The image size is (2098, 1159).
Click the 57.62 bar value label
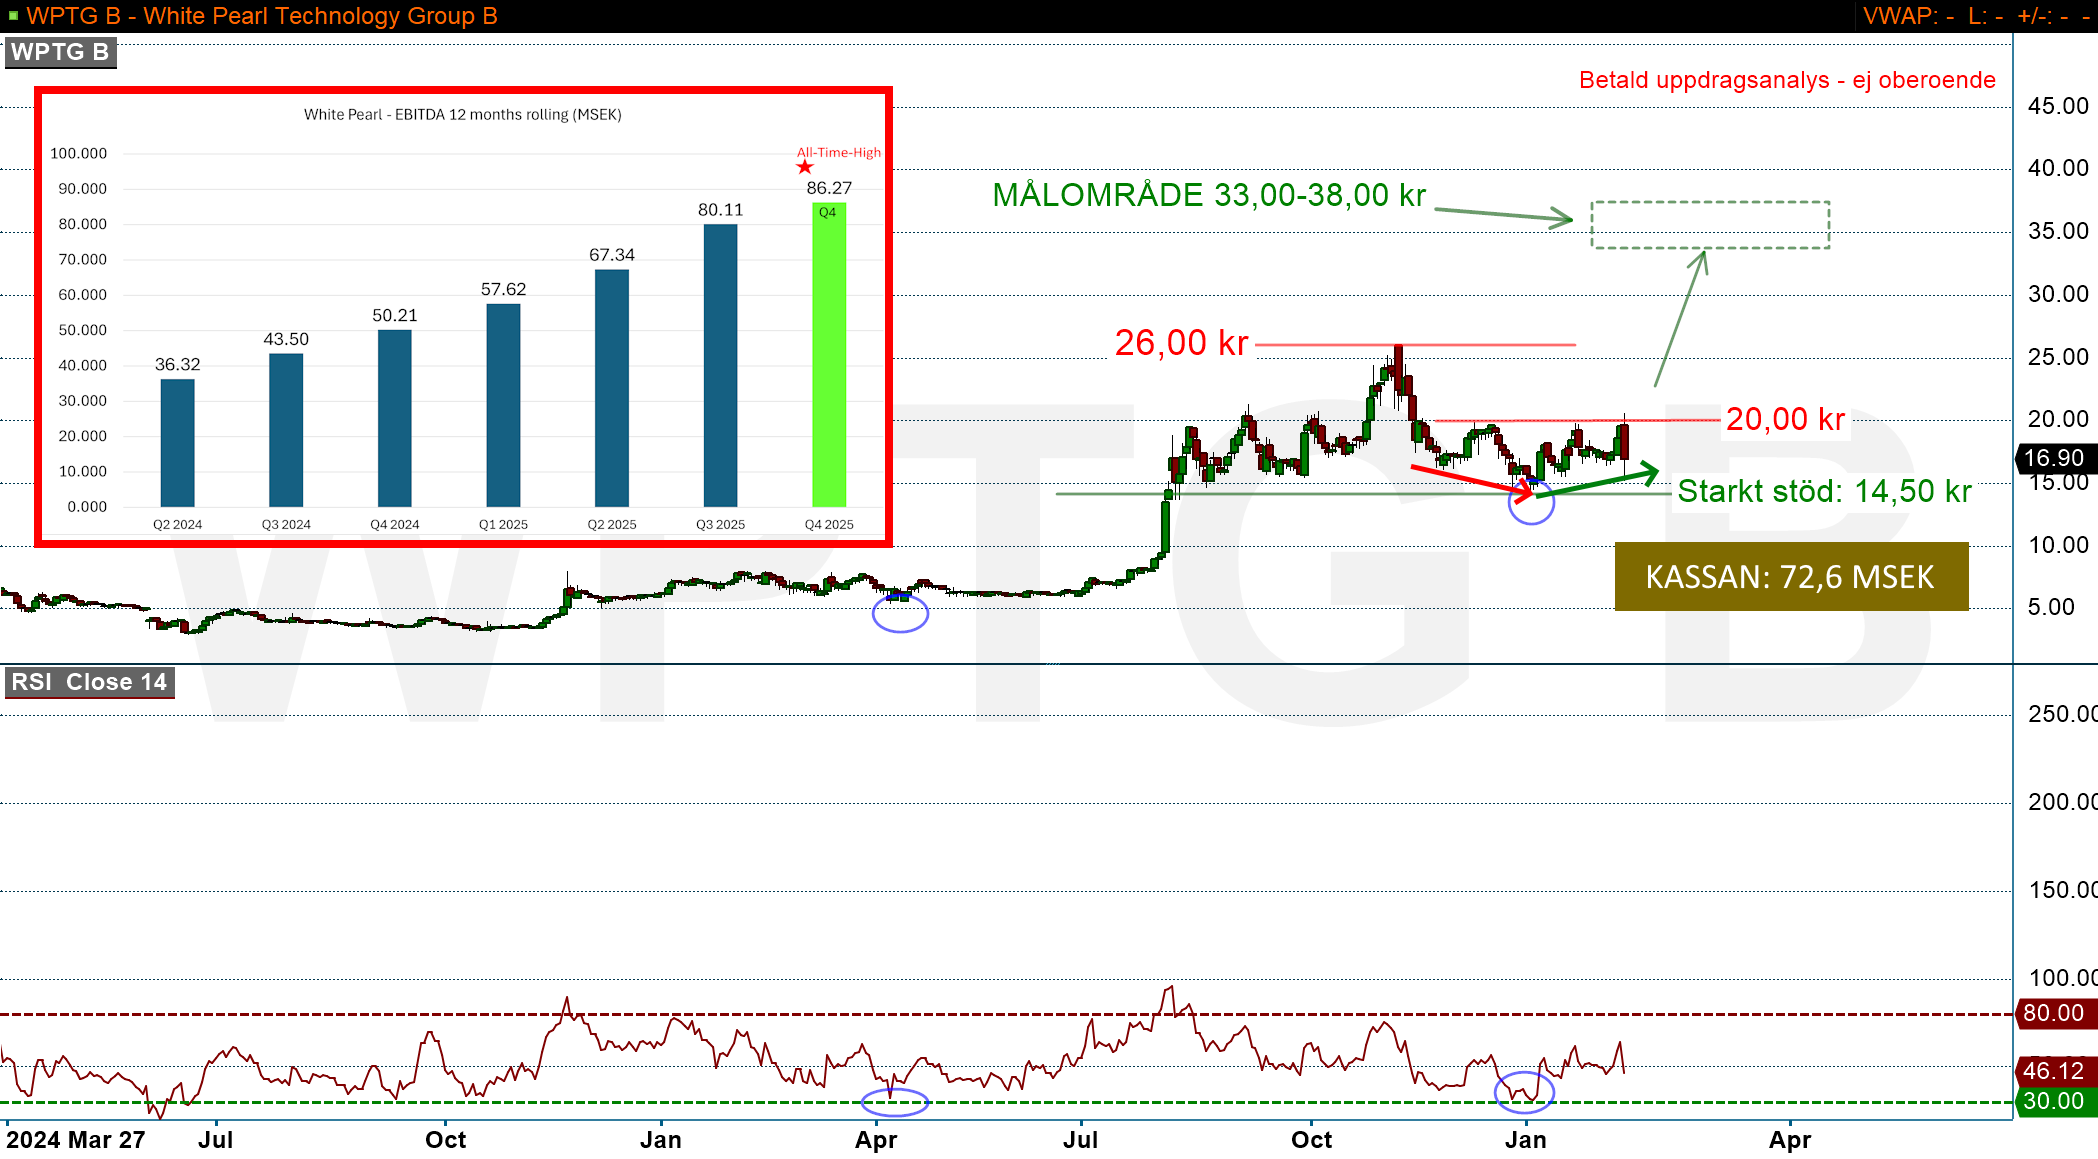pyautogui.click(x=503, y=290)
